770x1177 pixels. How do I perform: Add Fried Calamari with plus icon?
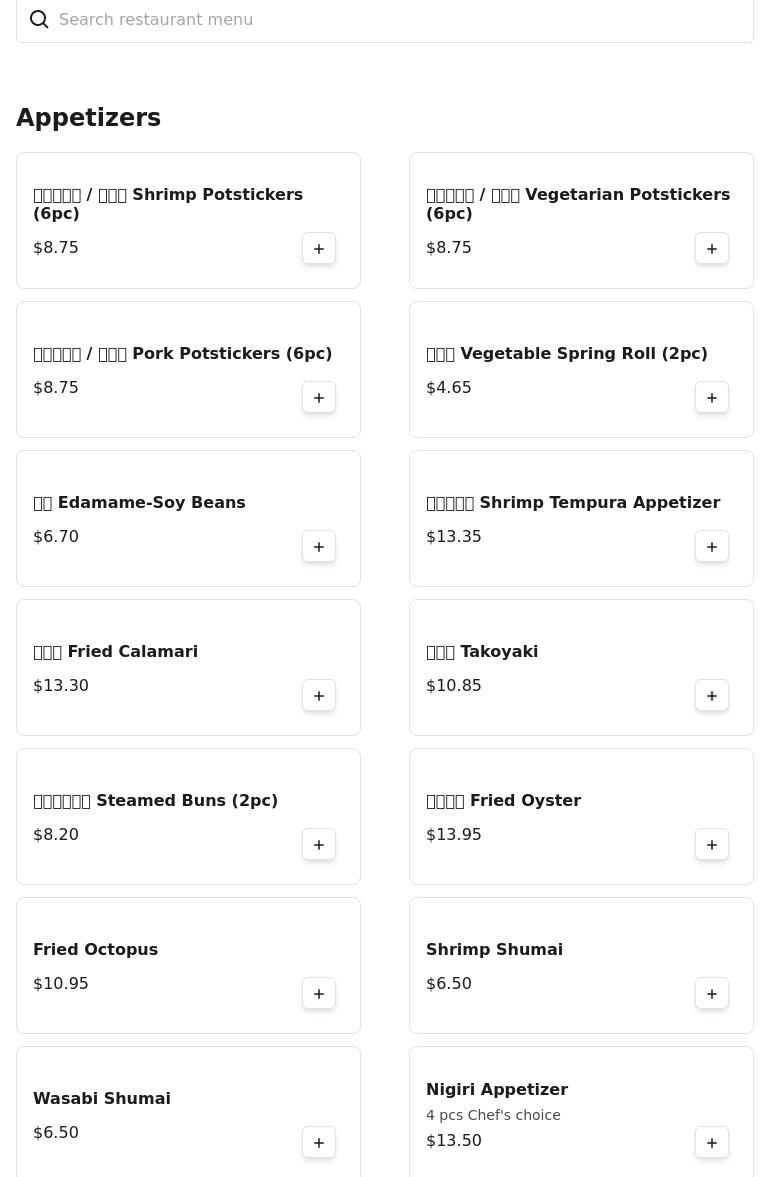pyautogui.click(x=319, y=696)
